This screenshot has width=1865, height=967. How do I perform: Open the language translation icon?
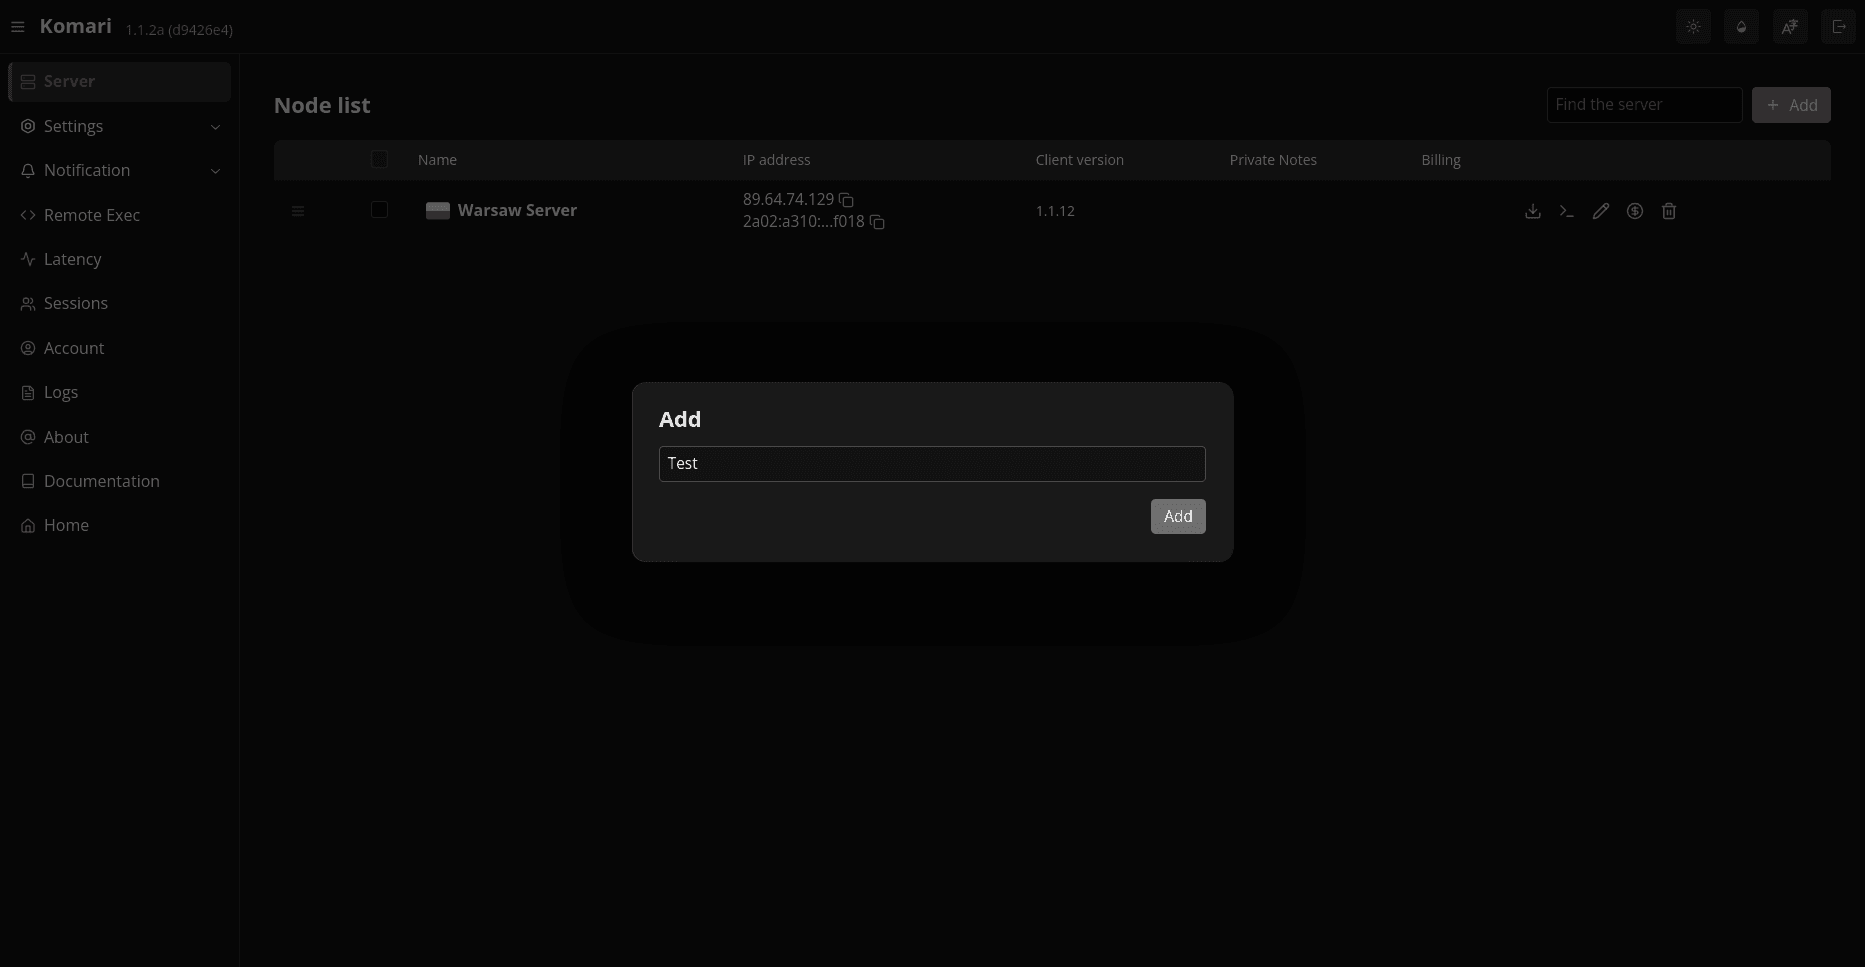tap(1790, 27)
